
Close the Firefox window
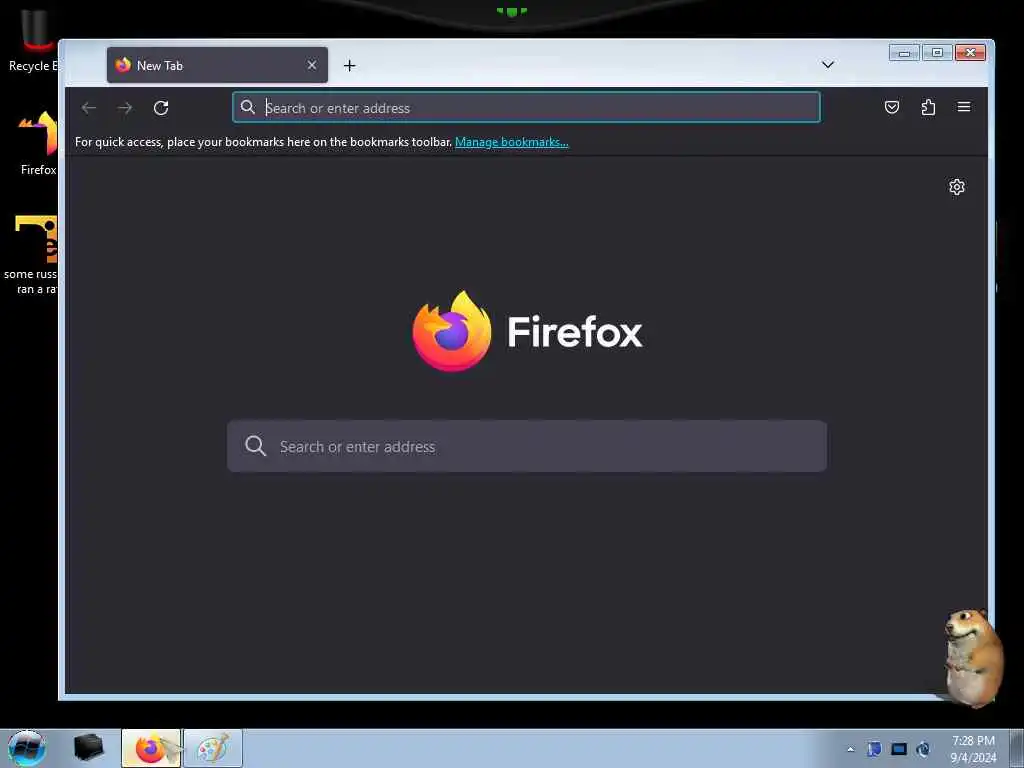click(970, 53)
